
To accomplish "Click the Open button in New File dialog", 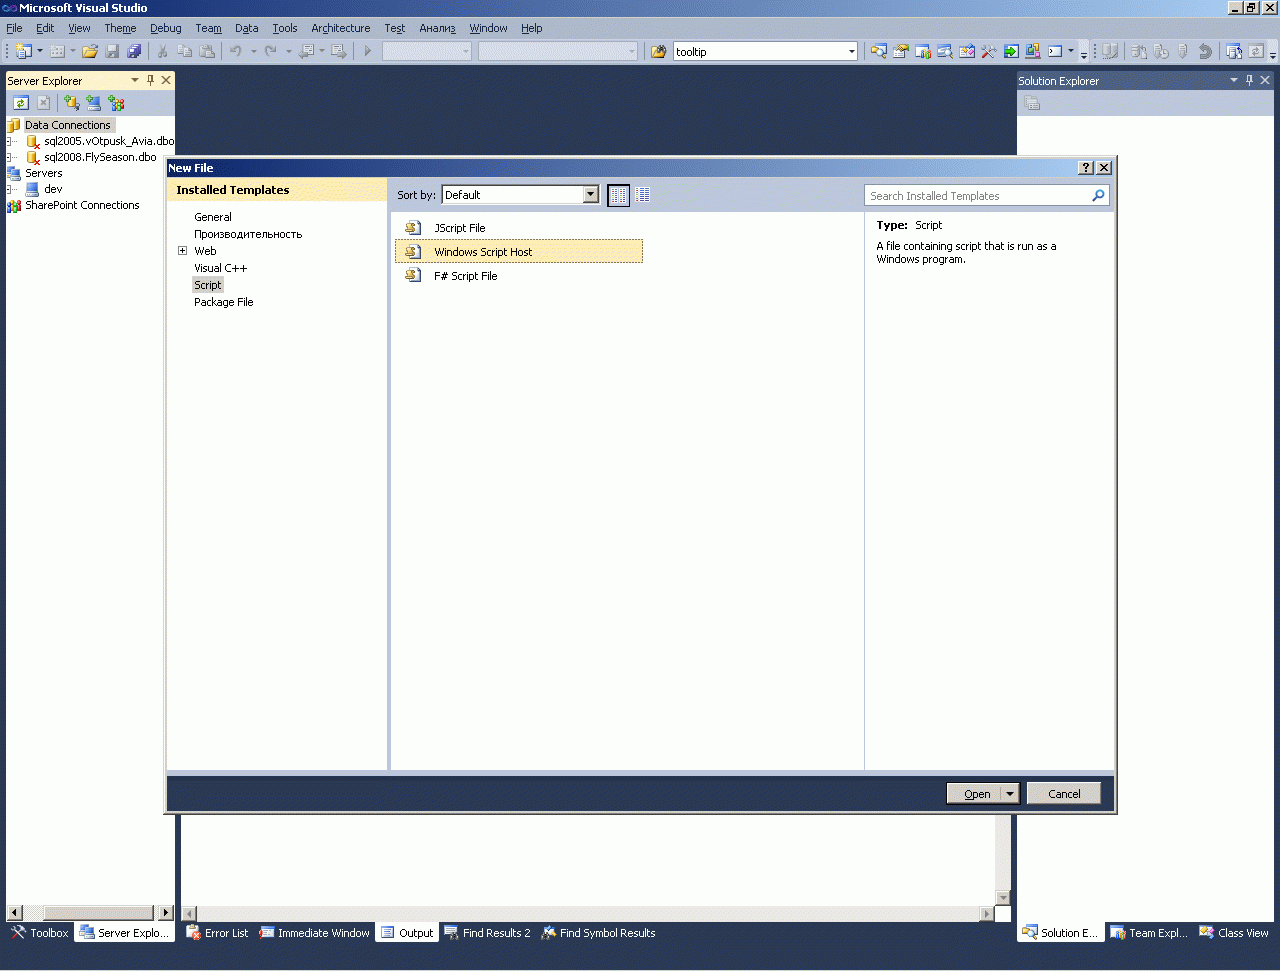I will coord(974,794).
